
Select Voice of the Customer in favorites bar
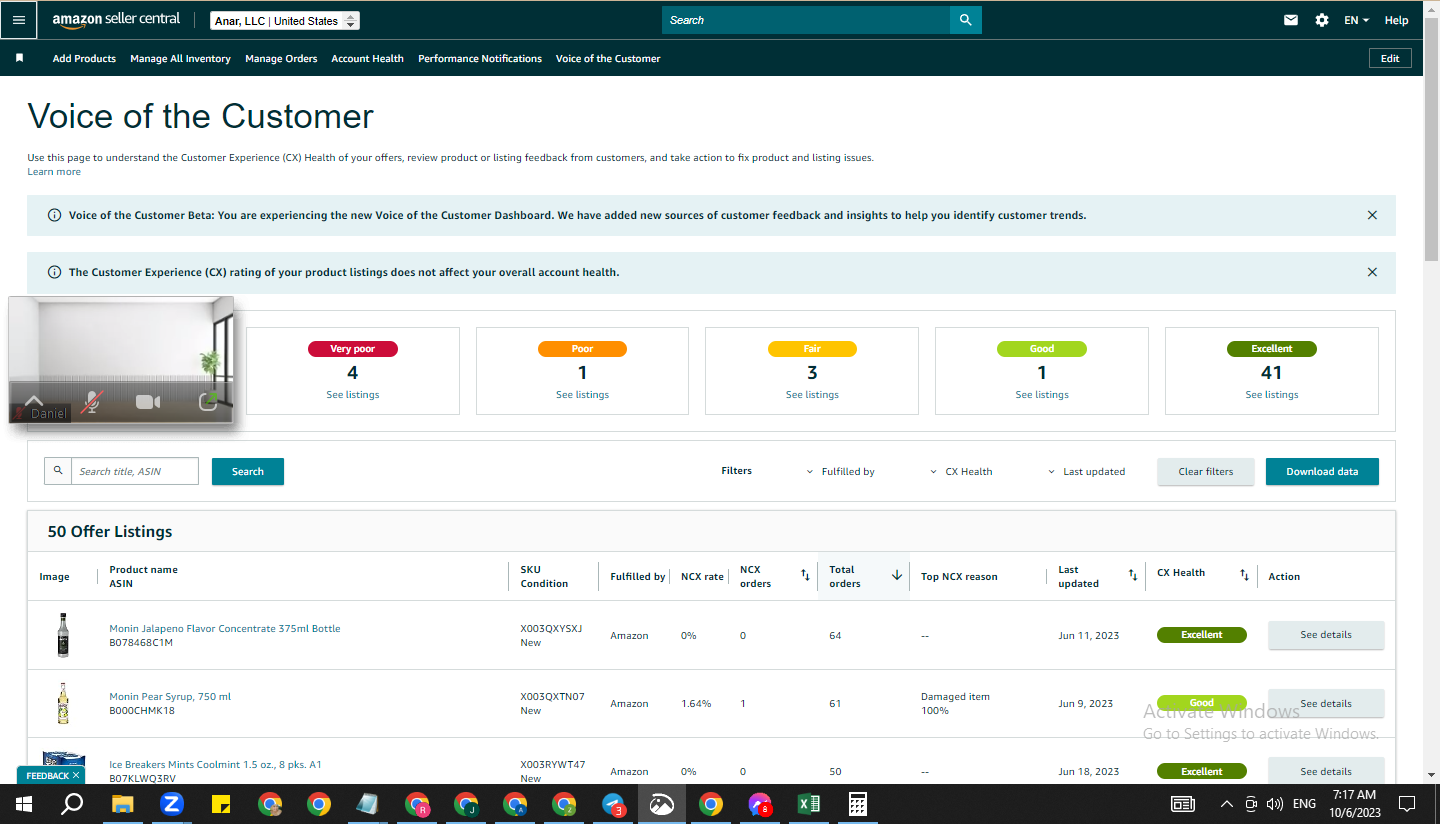[608, 59]
